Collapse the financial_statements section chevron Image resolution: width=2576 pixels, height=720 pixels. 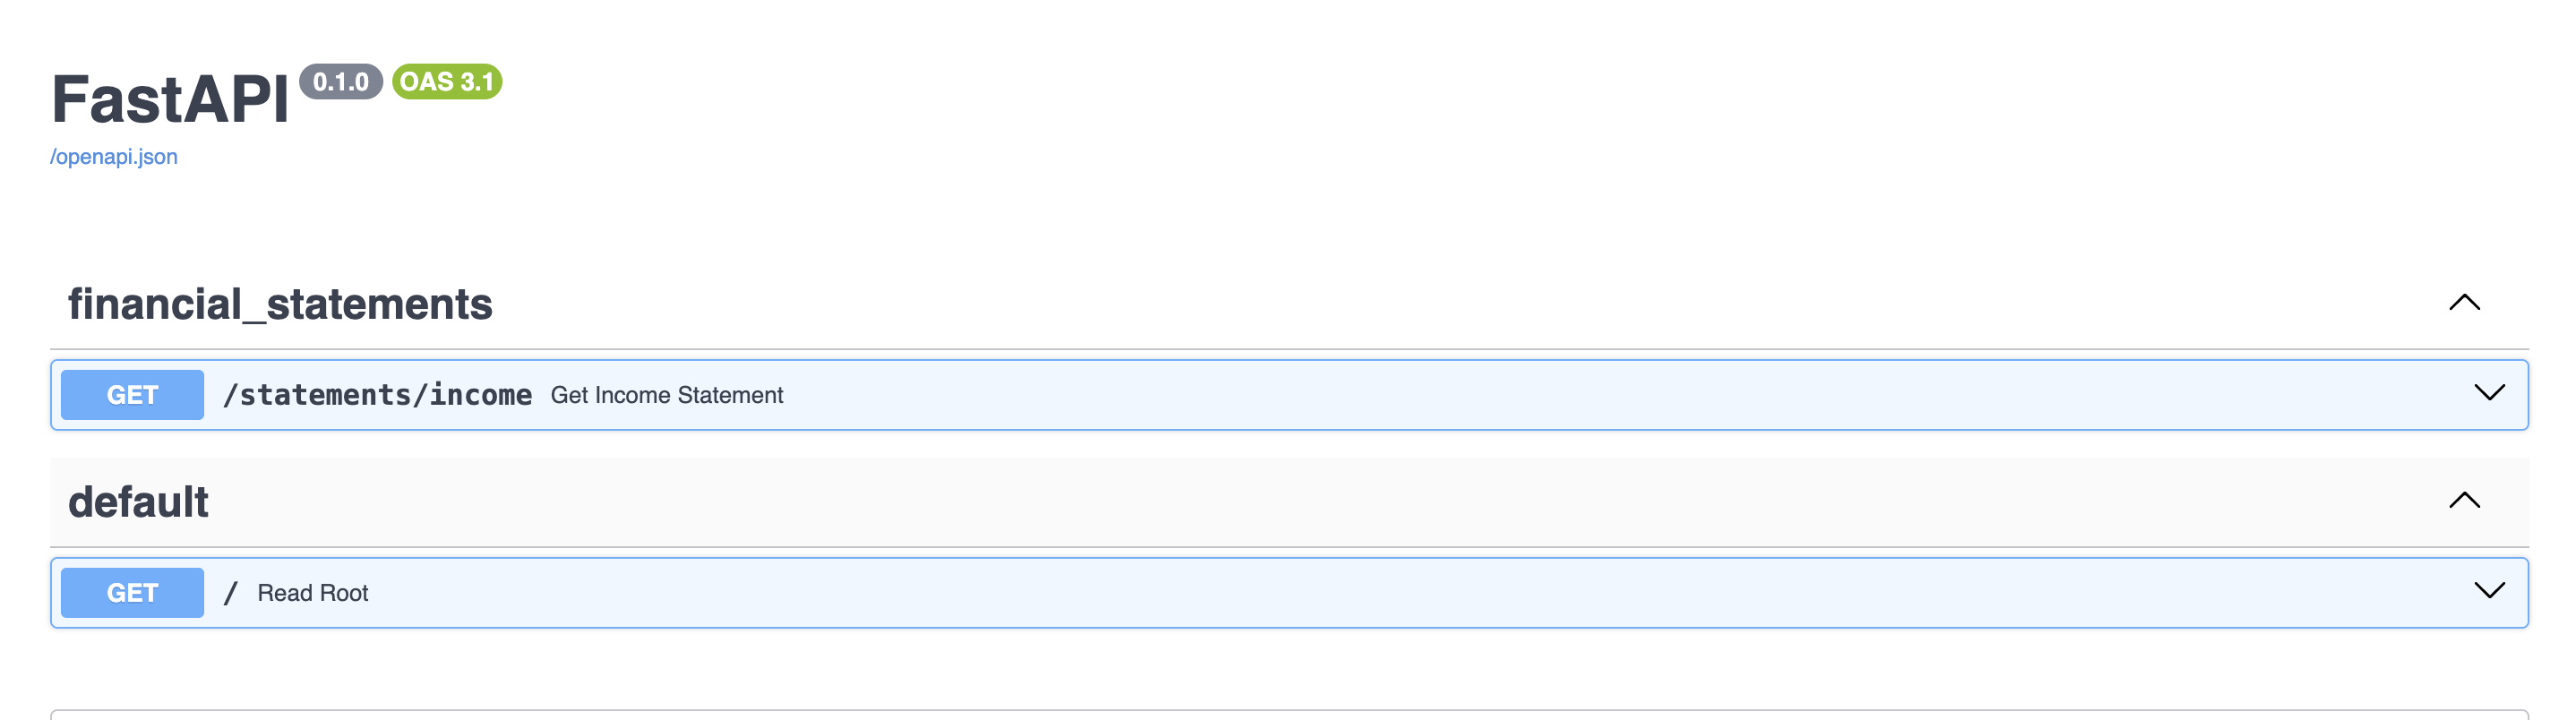(x=2464, y=303)
